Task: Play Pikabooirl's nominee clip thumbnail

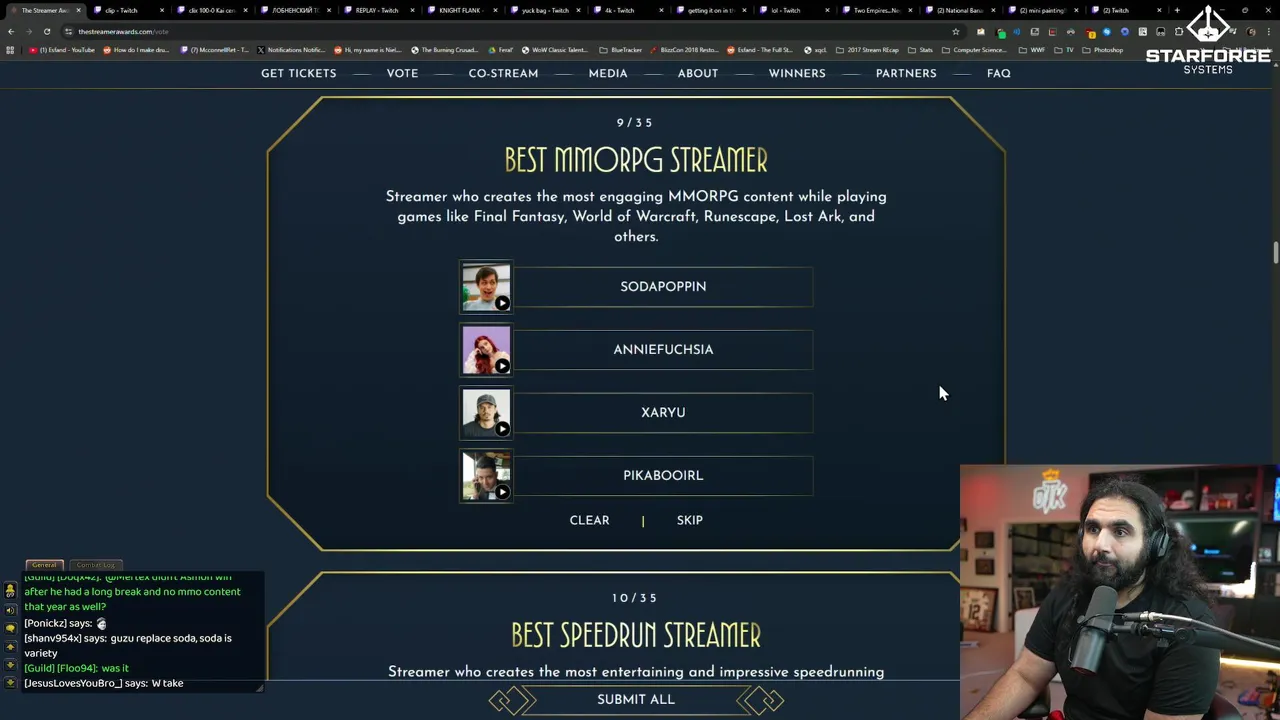Action: pos(486,476)
